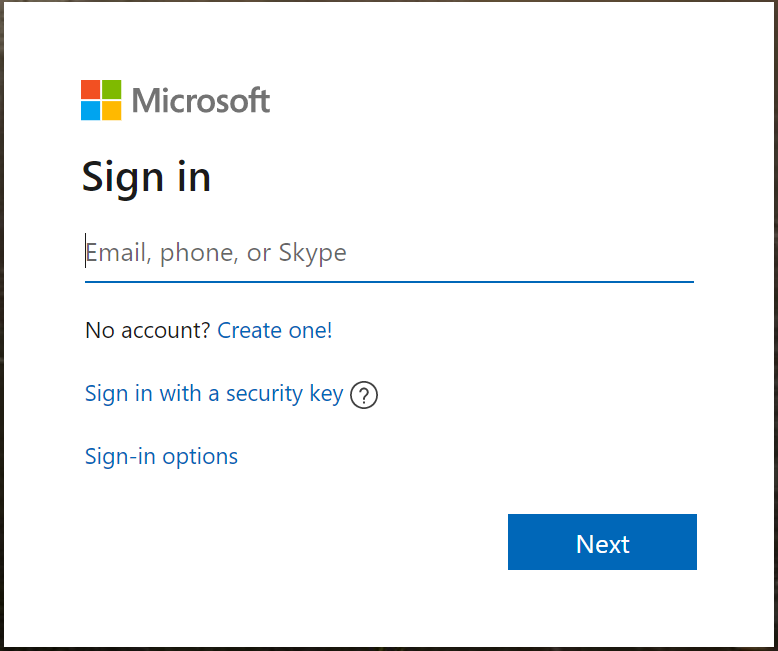Image resolution: width=778 pixels, height=651 pixels.
Task: Click the Microsoft wordmark text
Action: [201, 101]
